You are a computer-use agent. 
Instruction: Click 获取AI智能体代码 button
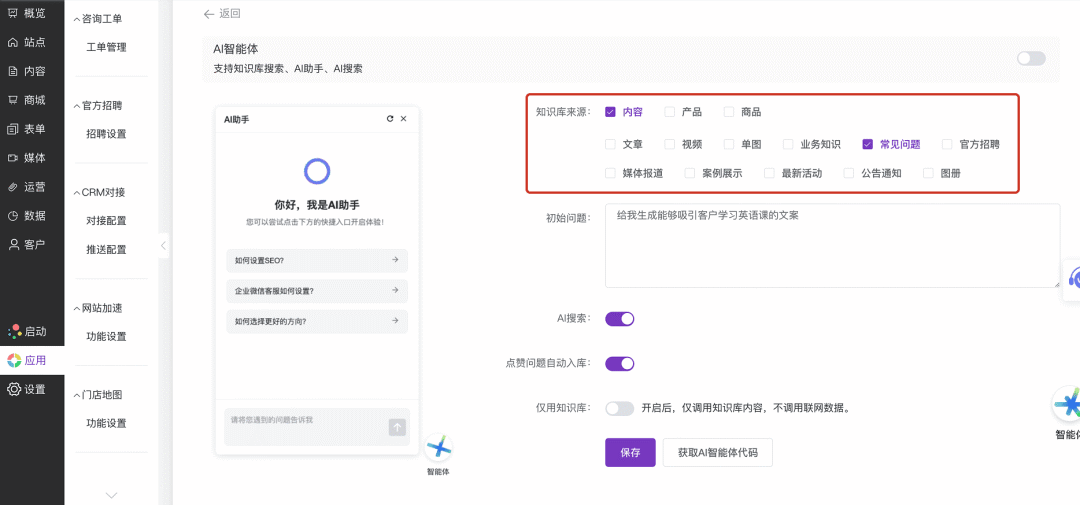click(717, 452)
